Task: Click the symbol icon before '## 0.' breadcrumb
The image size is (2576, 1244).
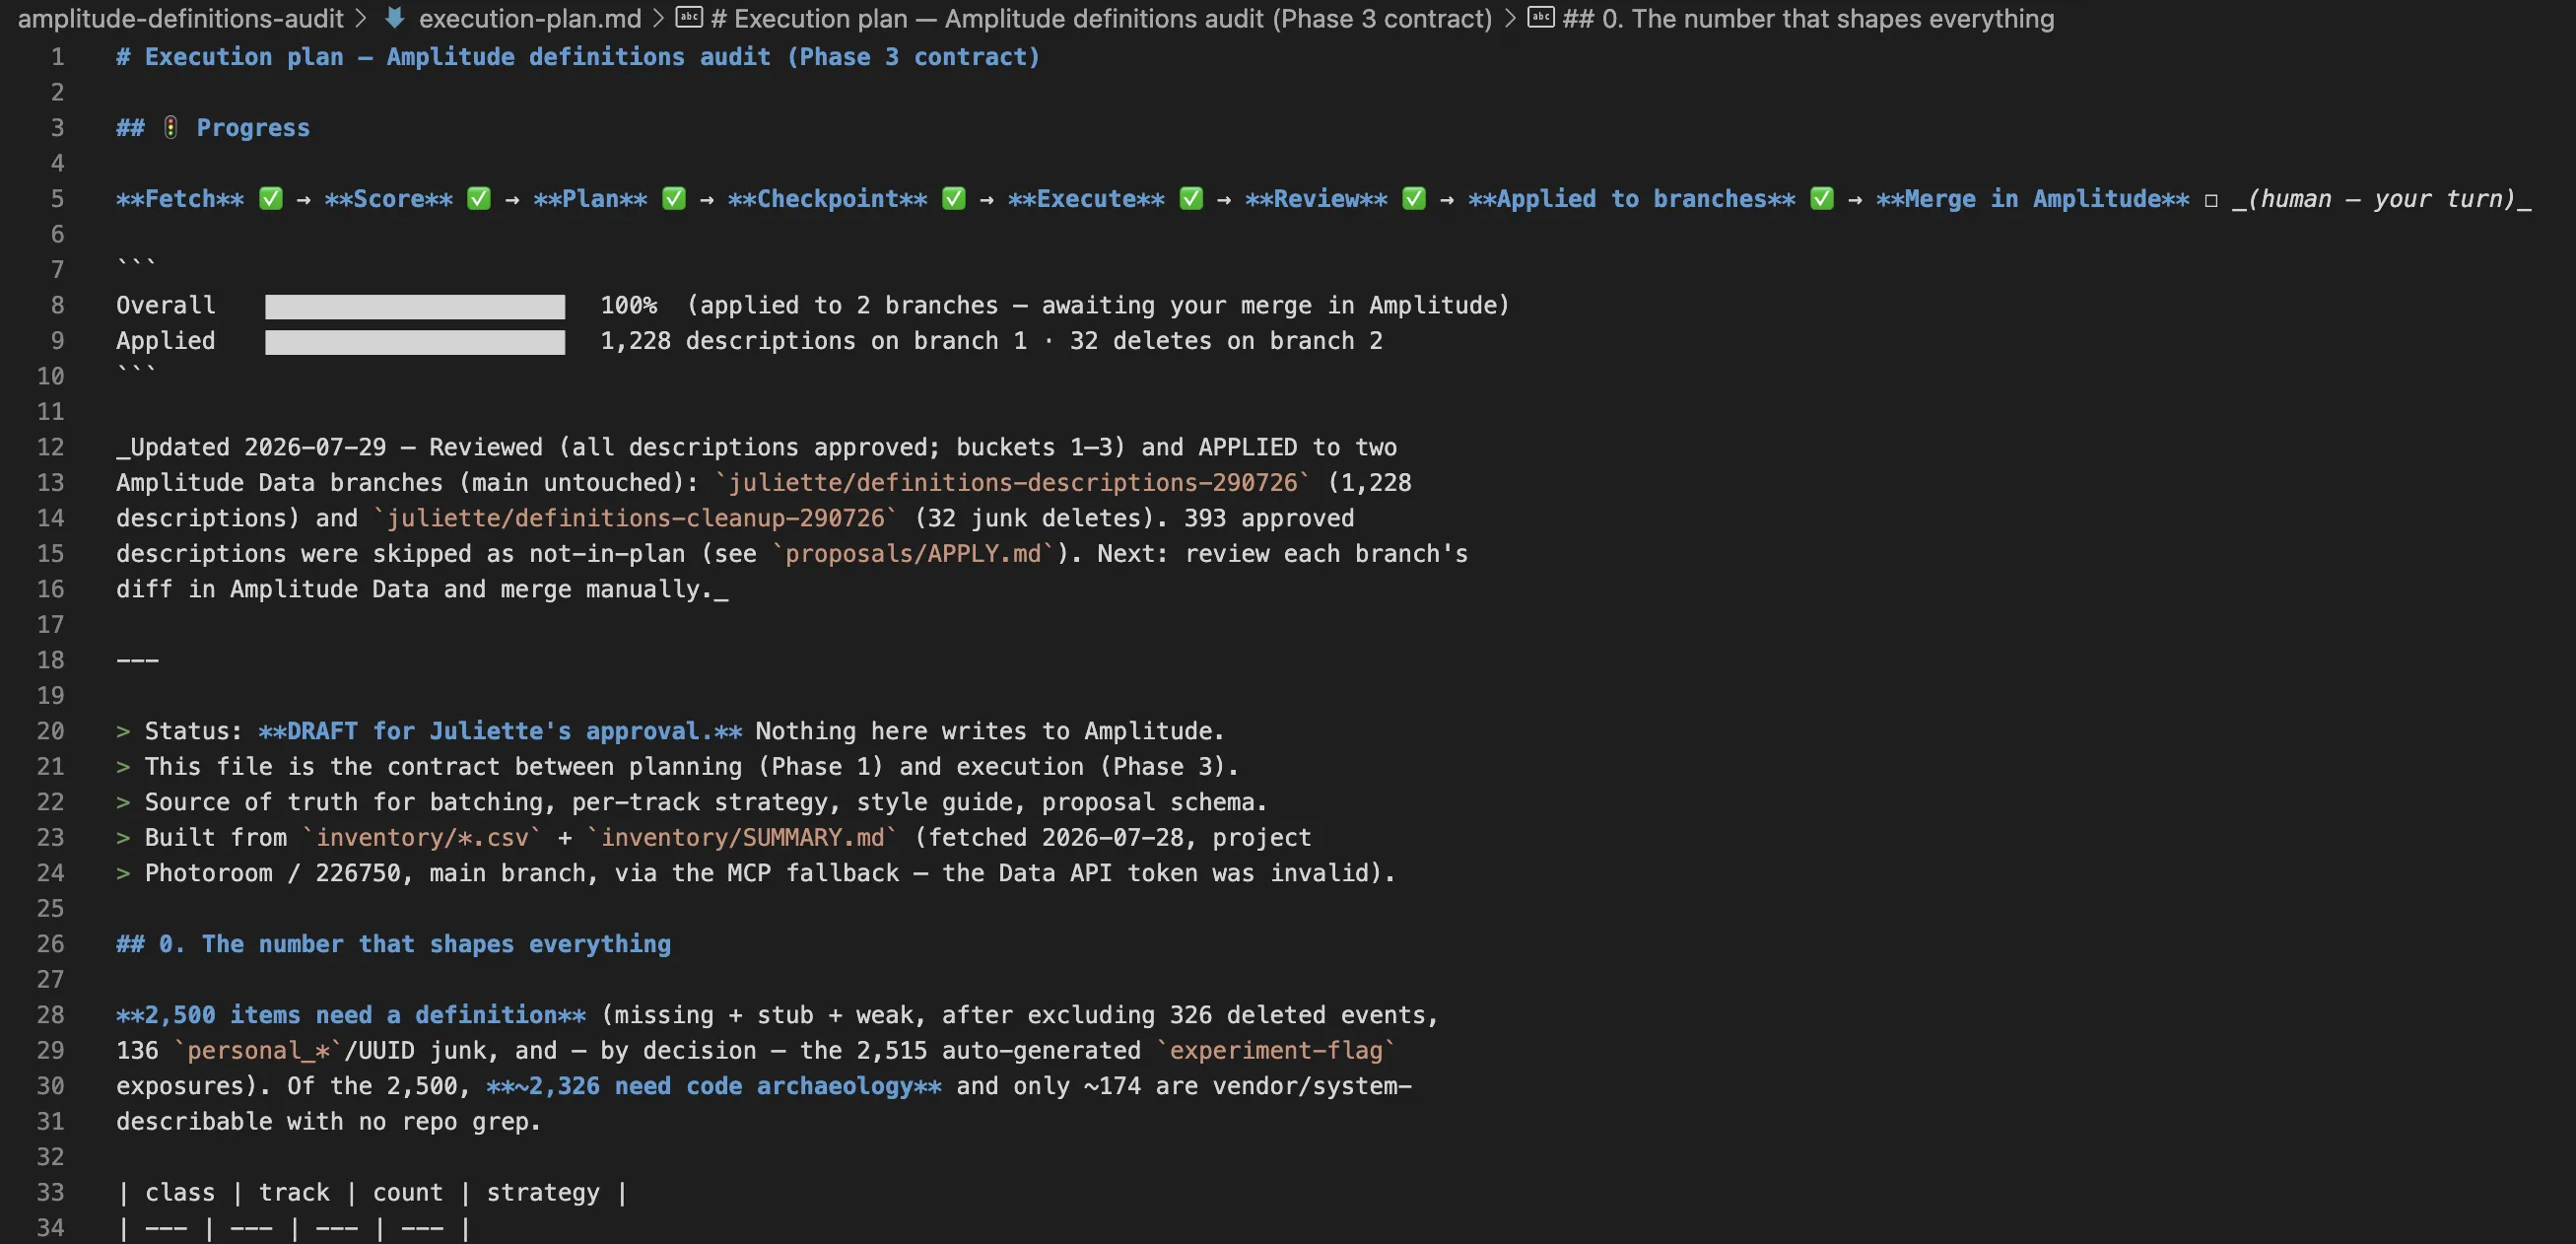Action: click(x=1541, y=18)
